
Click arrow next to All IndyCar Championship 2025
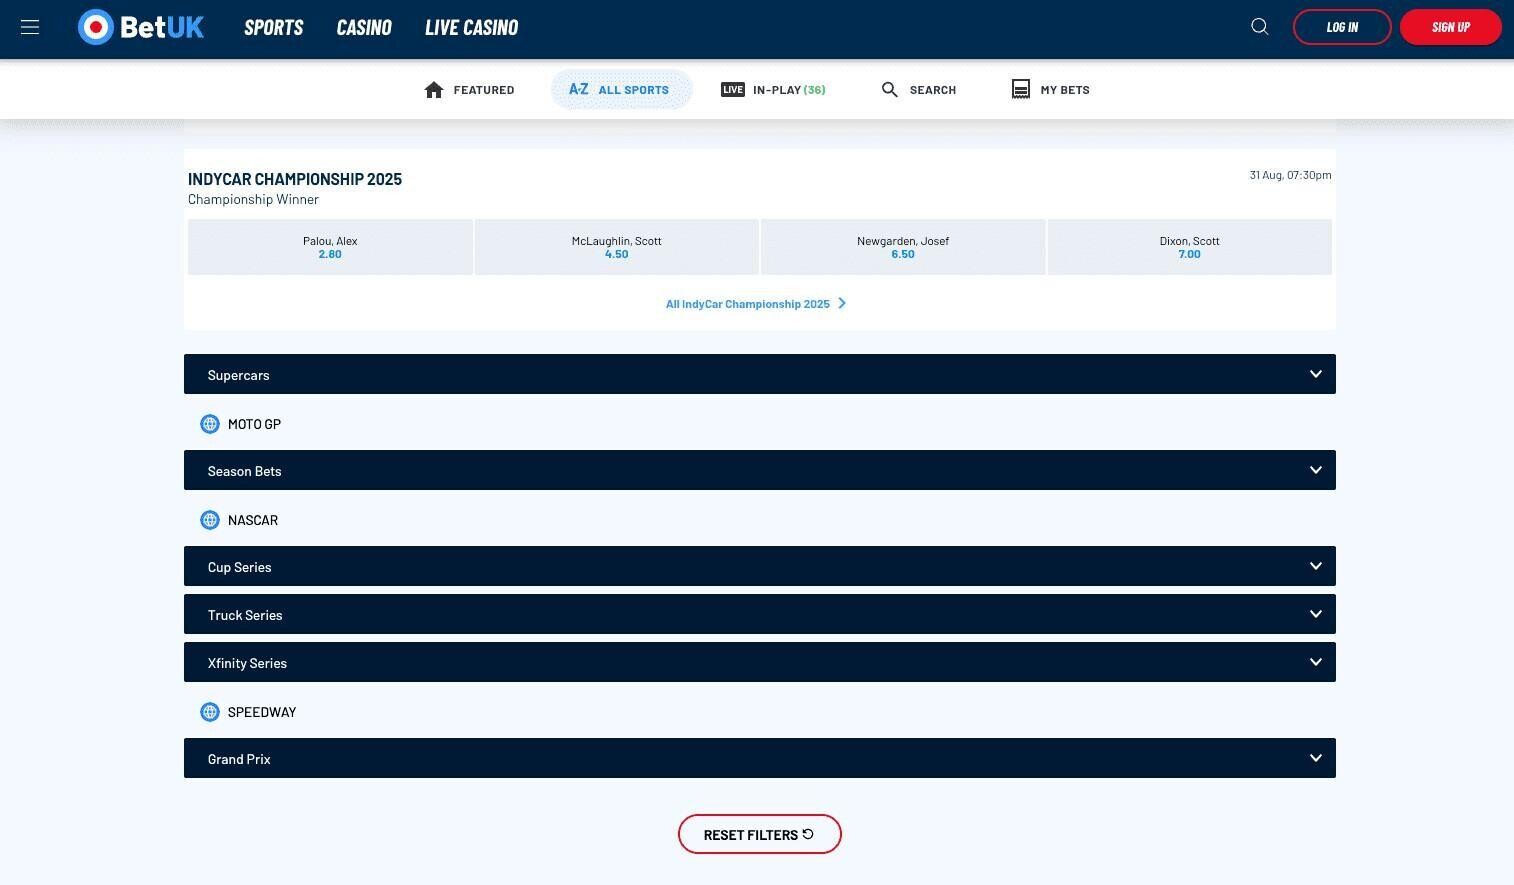(x=842, y=304)
